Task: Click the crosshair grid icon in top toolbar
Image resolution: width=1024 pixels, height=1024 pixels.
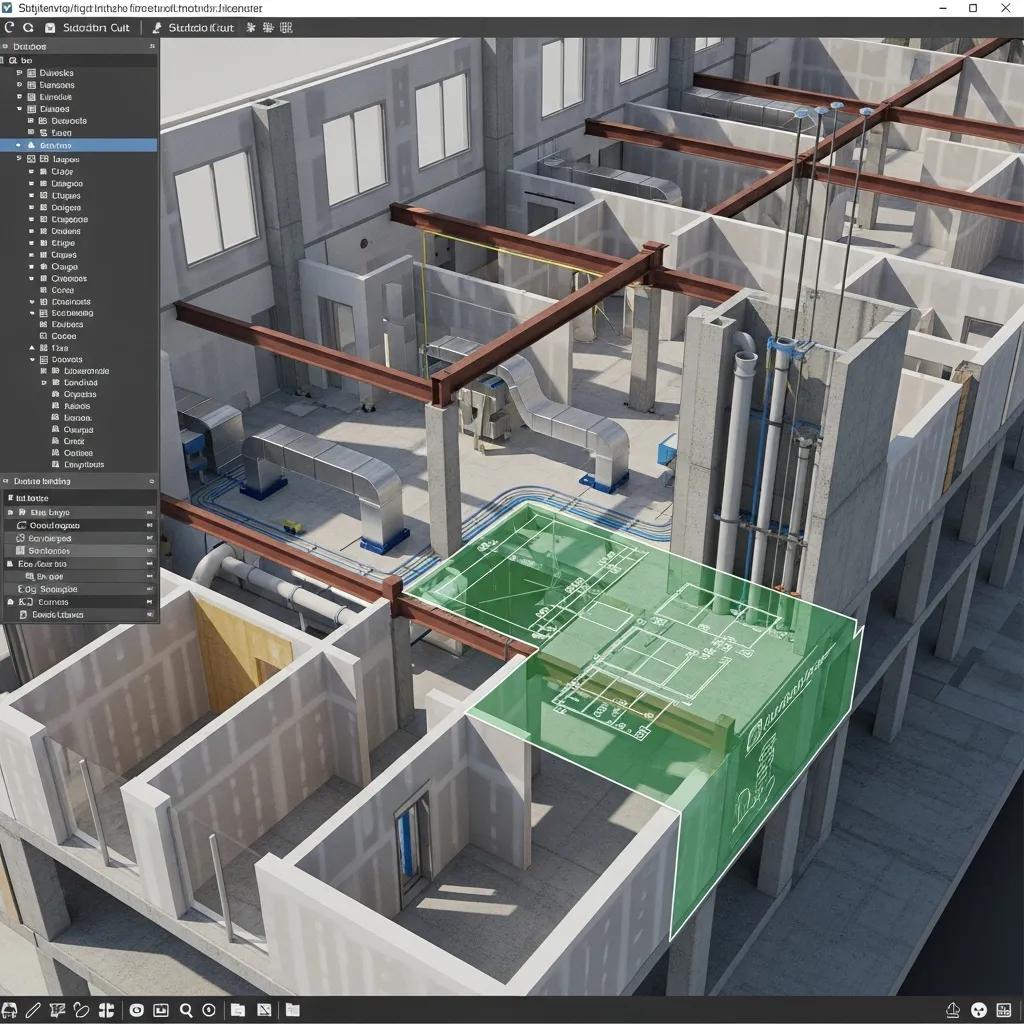Action: click(x=268, y=27)
